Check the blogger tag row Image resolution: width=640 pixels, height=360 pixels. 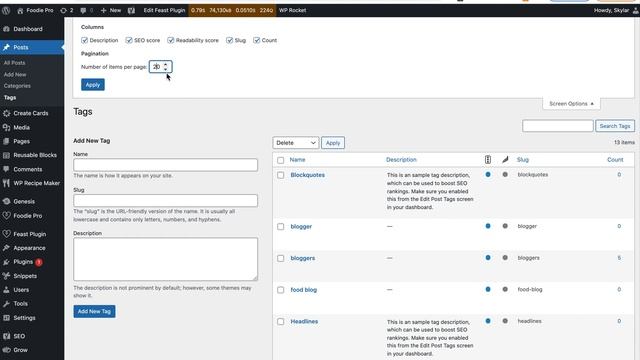pyautogui.click(x=280, y=227)
